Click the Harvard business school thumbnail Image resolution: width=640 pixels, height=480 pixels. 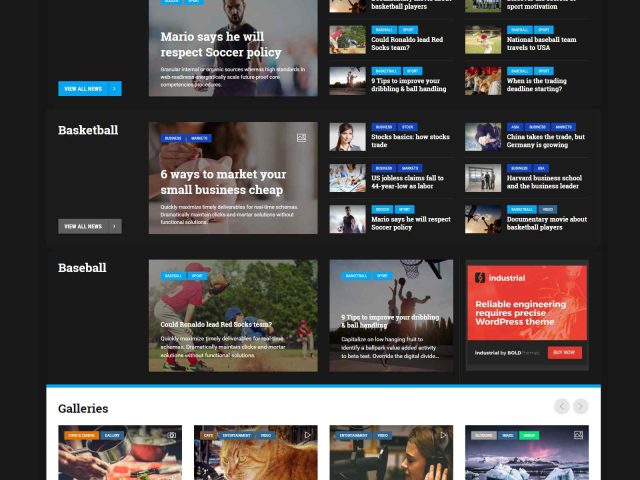[x=483, y=178]
